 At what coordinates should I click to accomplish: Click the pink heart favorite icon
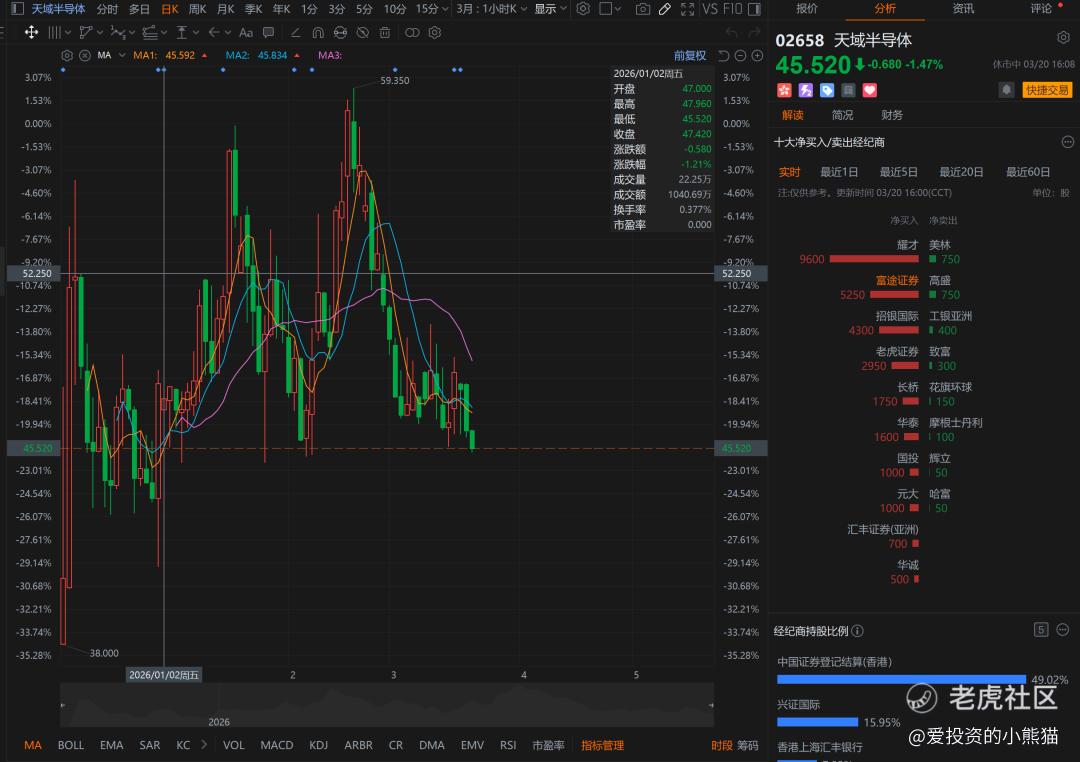coord(869,90)
